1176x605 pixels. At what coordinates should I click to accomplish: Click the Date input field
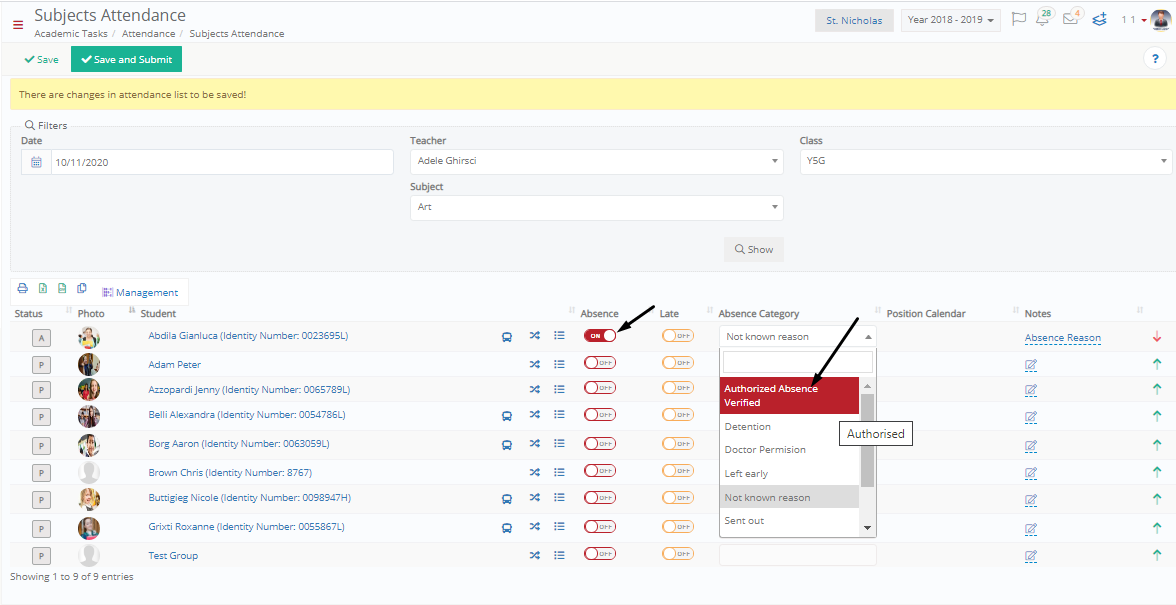[222, 162]
